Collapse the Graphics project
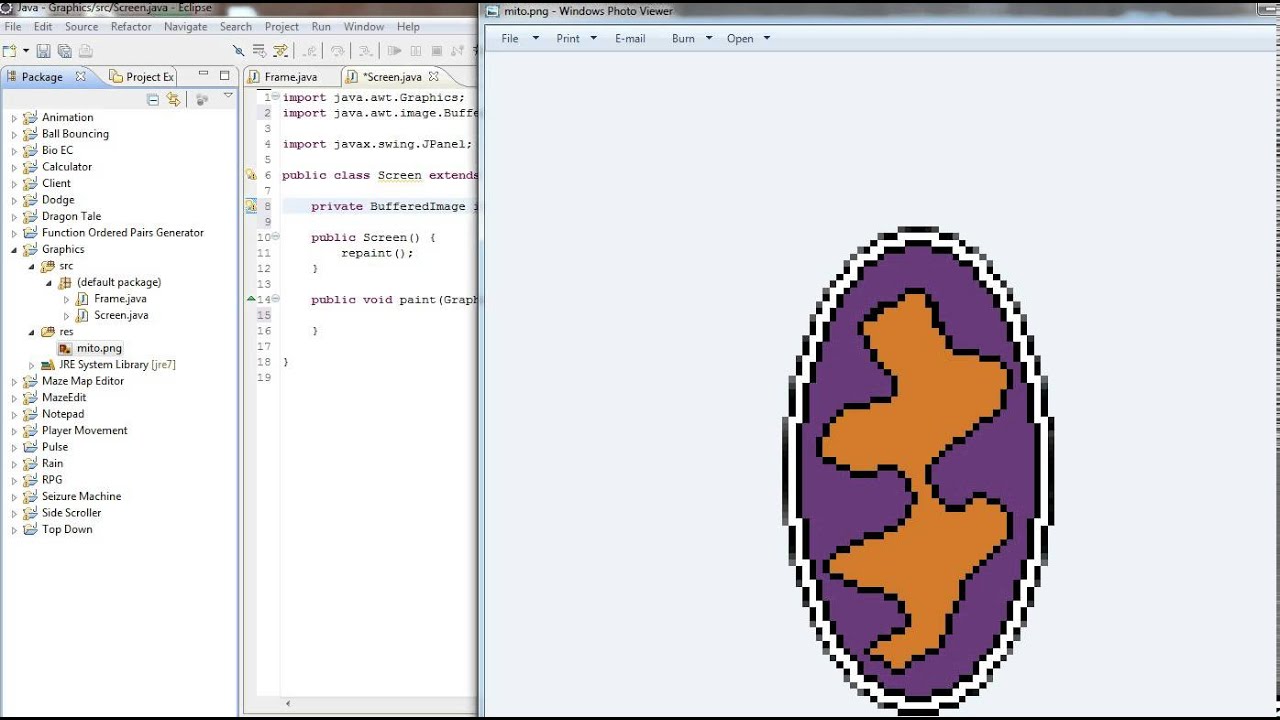 pos(14,250)
